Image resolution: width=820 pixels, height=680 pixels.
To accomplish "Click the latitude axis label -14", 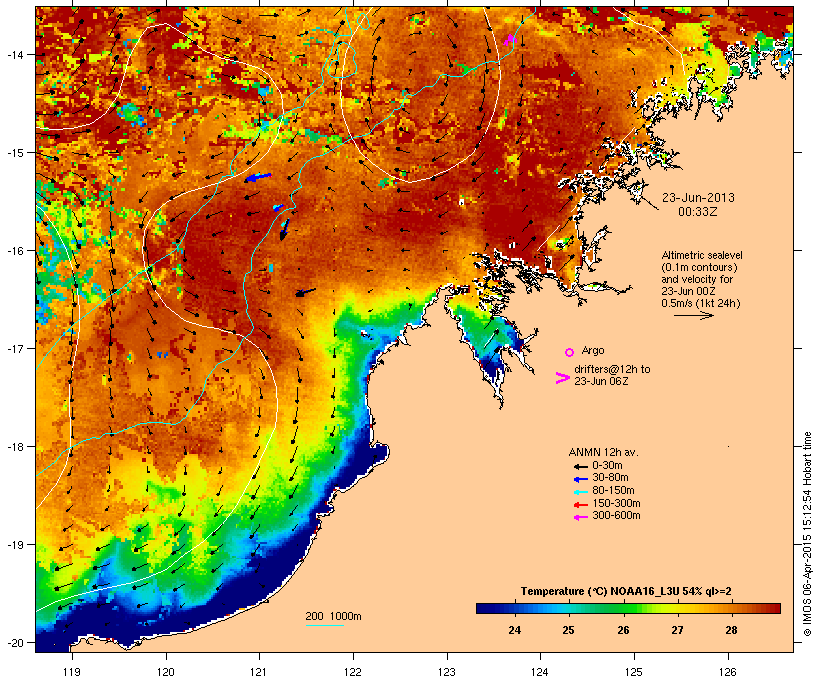I will 14,54.
